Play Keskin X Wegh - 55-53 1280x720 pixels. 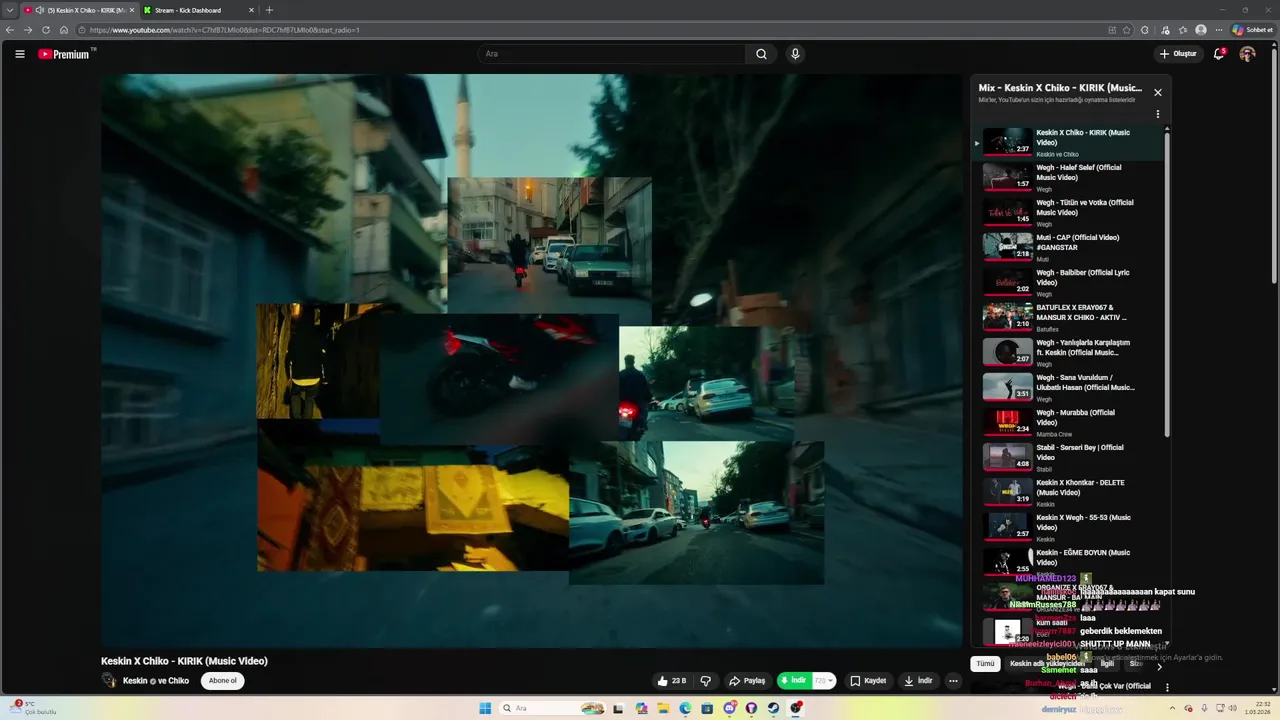1068,527
